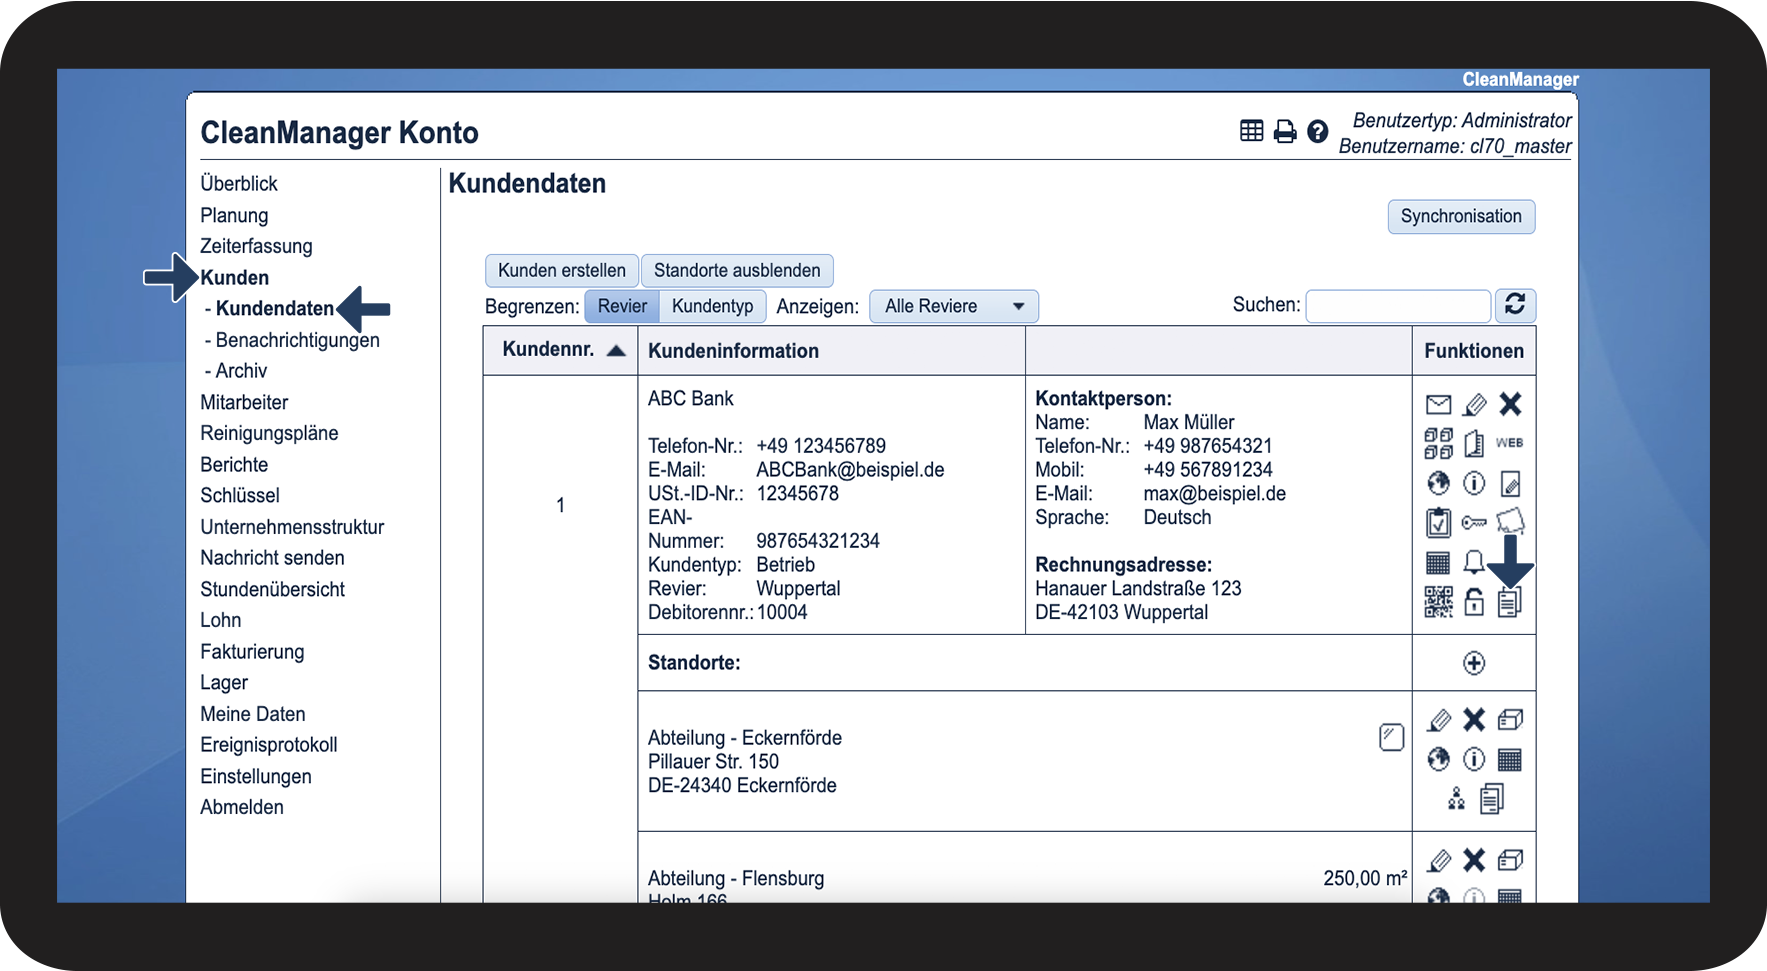Click the Kunden erstellen button
The height and width of the screenshot is (971, 1767).
(561, 270)
